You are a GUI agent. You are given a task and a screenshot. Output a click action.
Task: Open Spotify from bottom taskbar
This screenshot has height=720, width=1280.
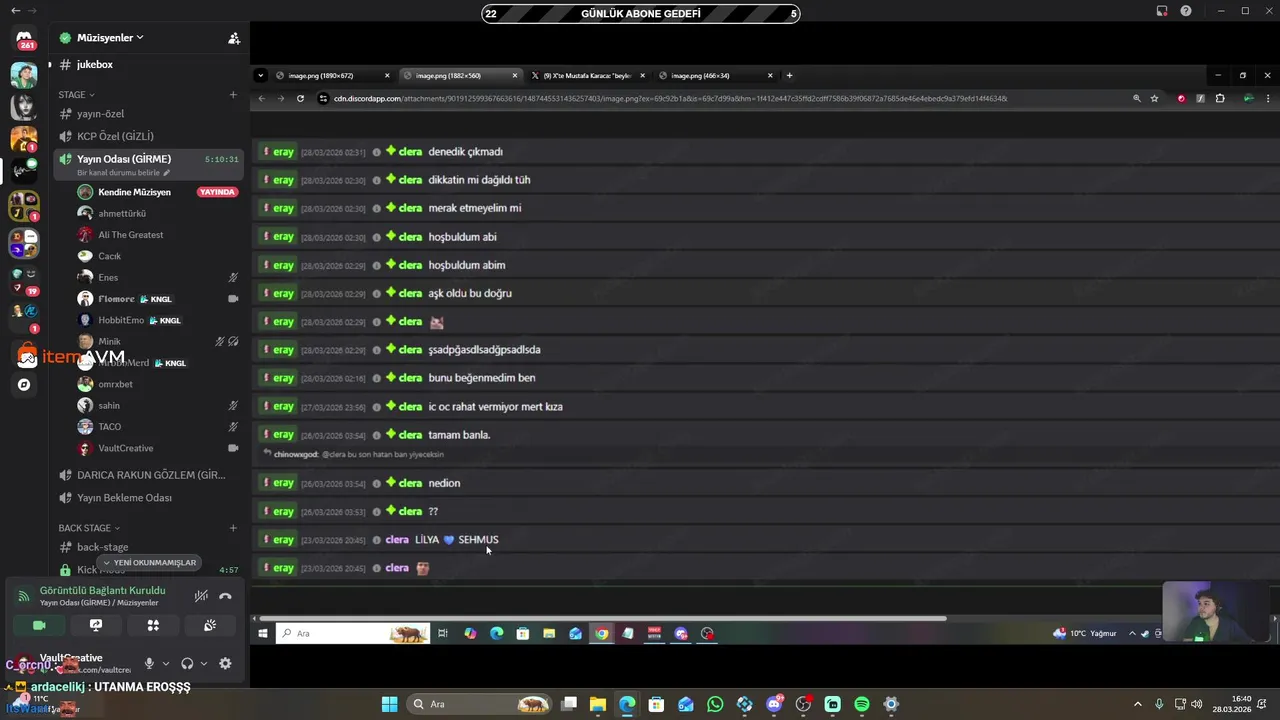[x=862, y=704]
